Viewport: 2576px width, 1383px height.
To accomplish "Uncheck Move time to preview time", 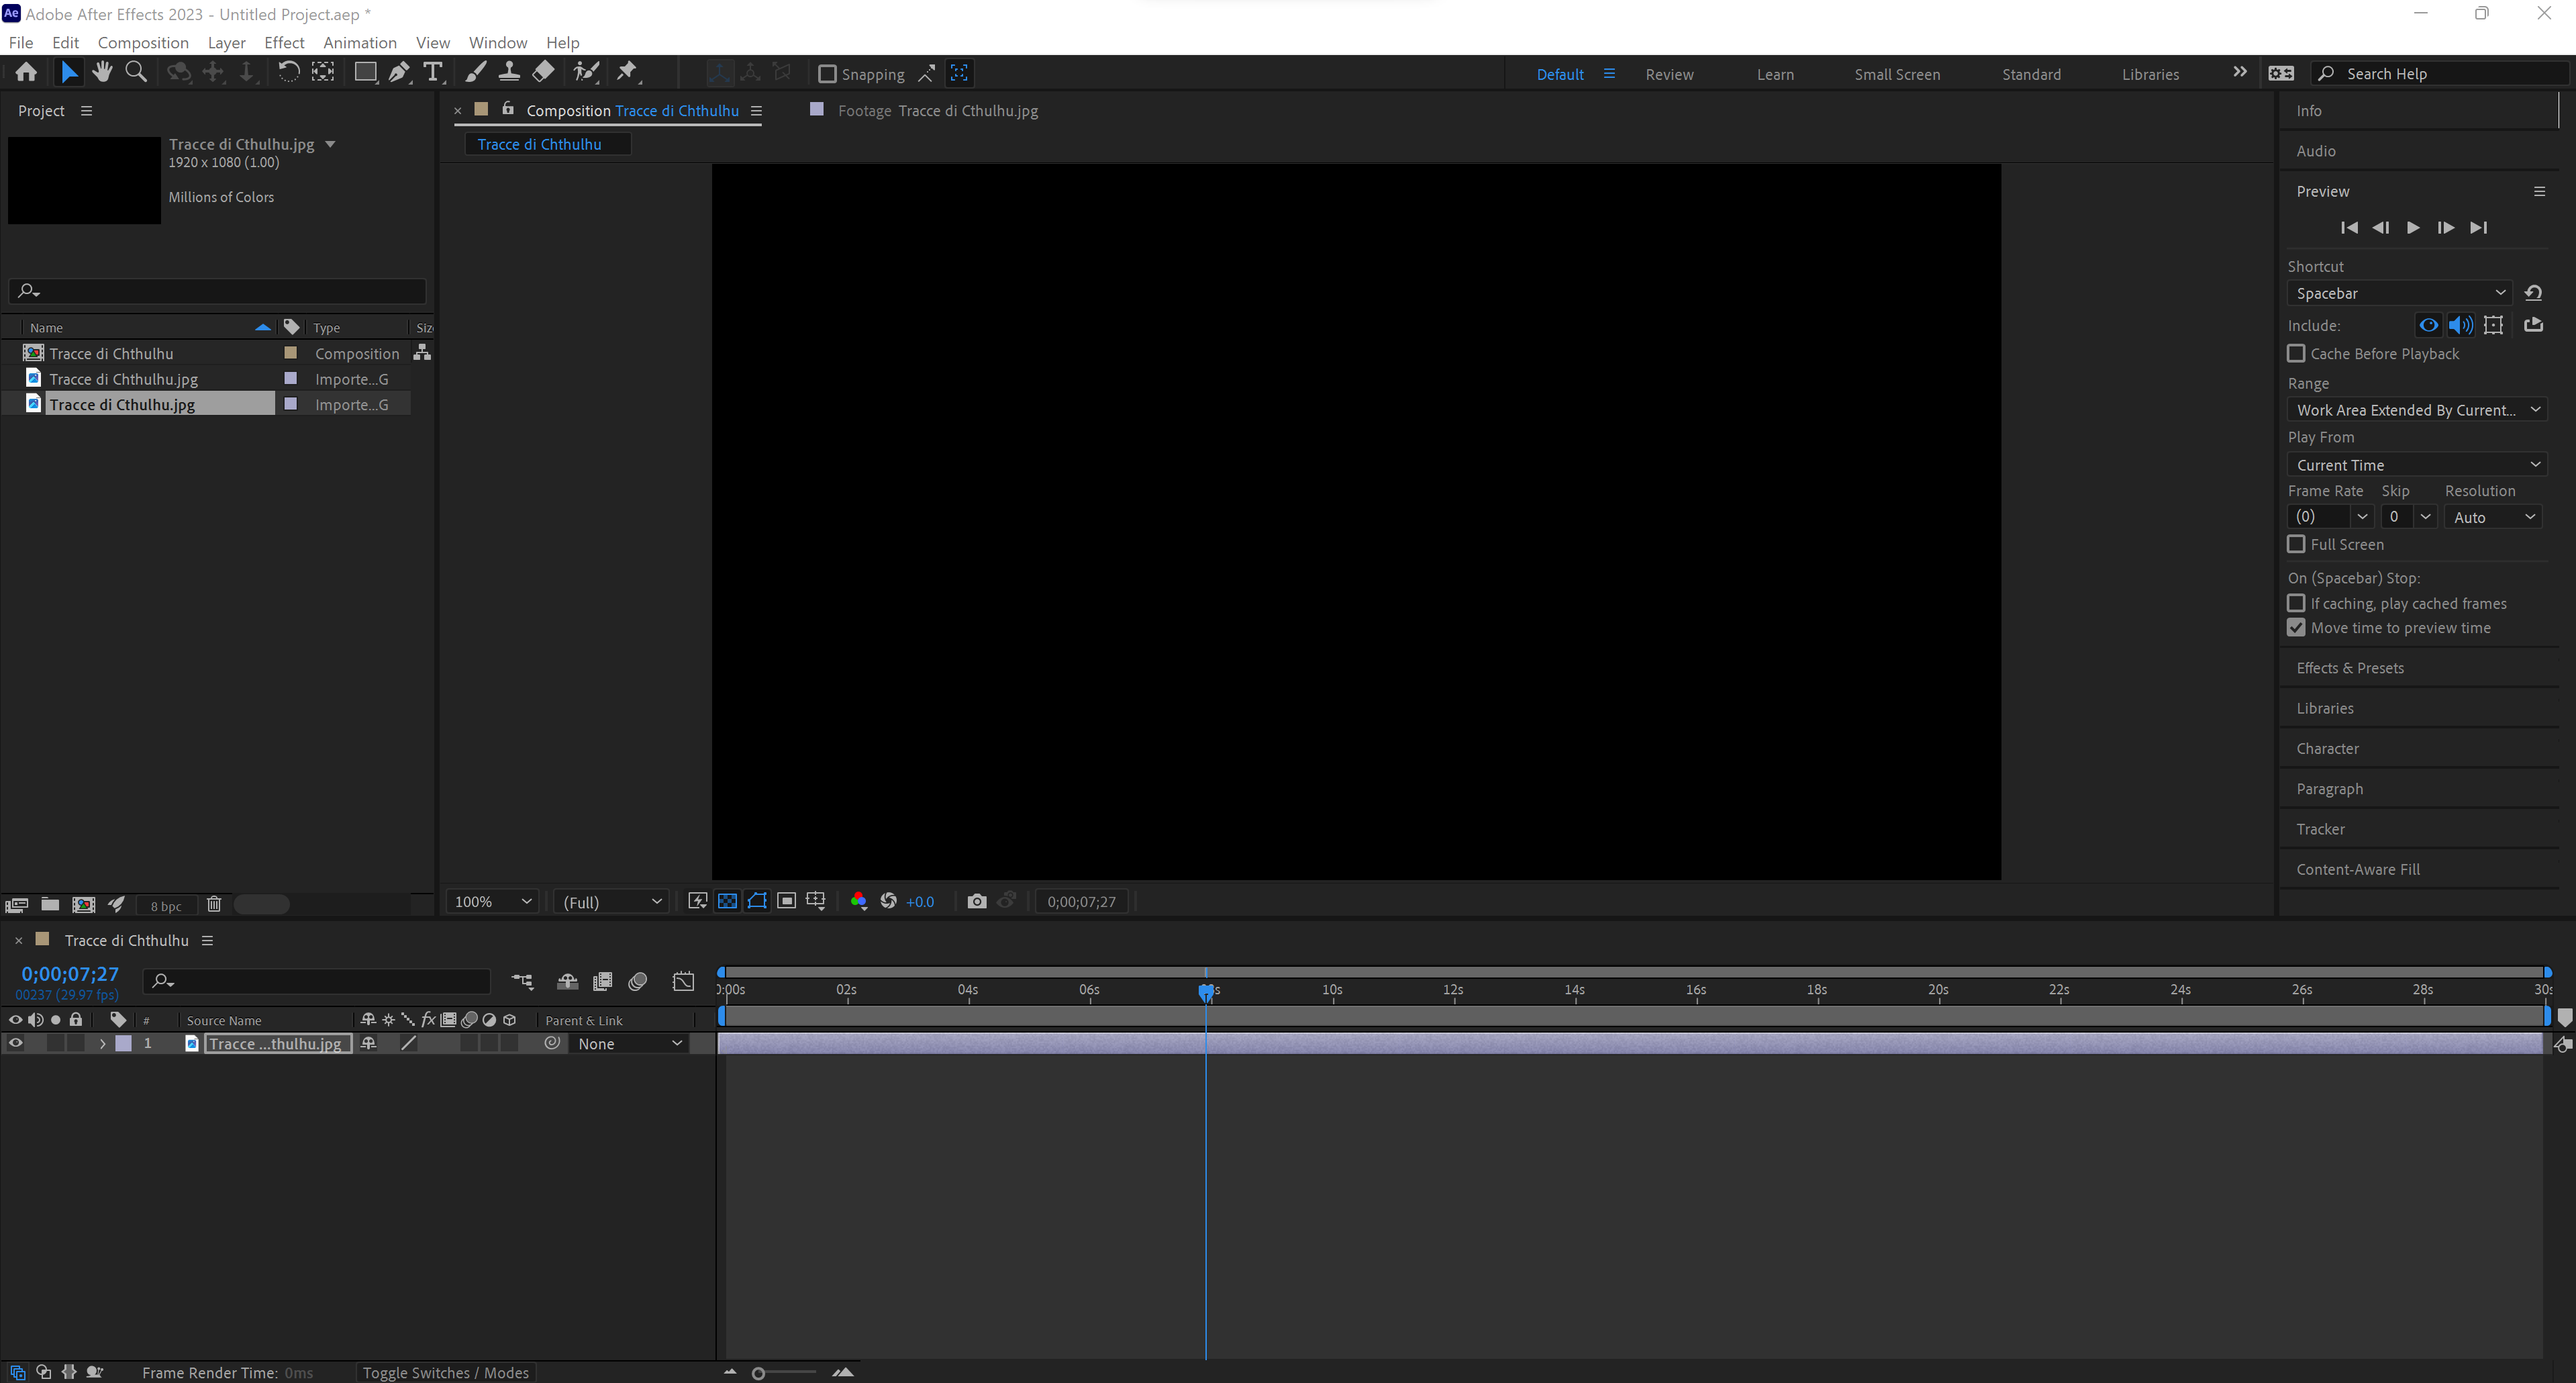I will (2296, 628).
